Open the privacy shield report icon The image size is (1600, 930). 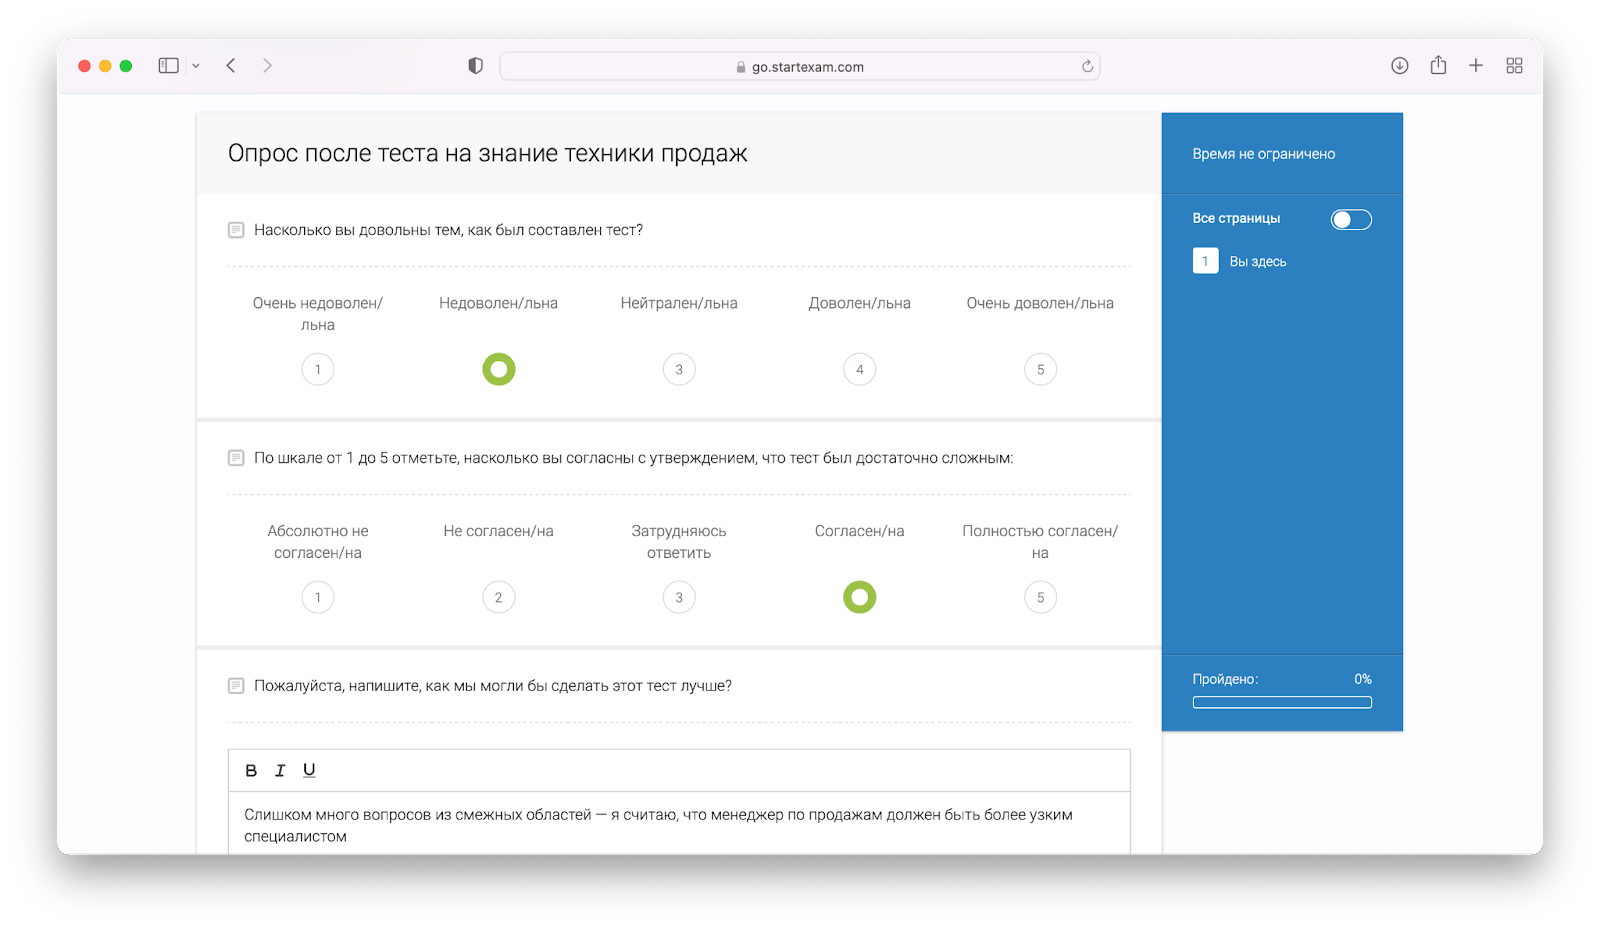(x=476, y=66)
